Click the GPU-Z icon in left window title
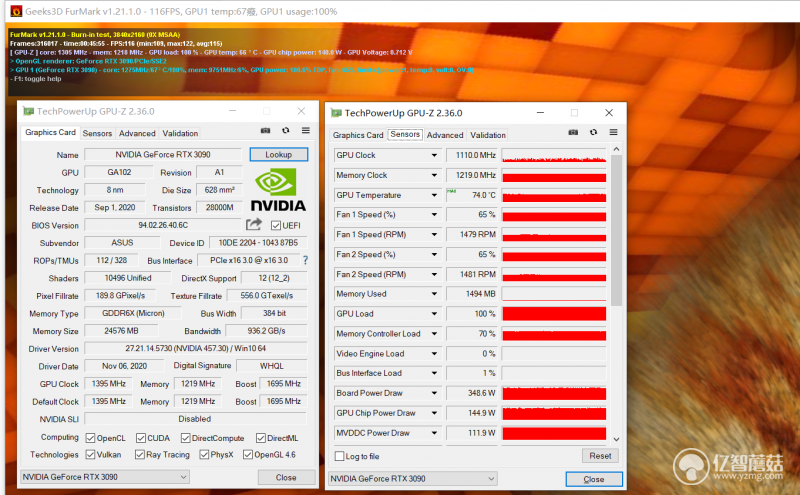The image size is (800, 495). [x=29, y=111]
